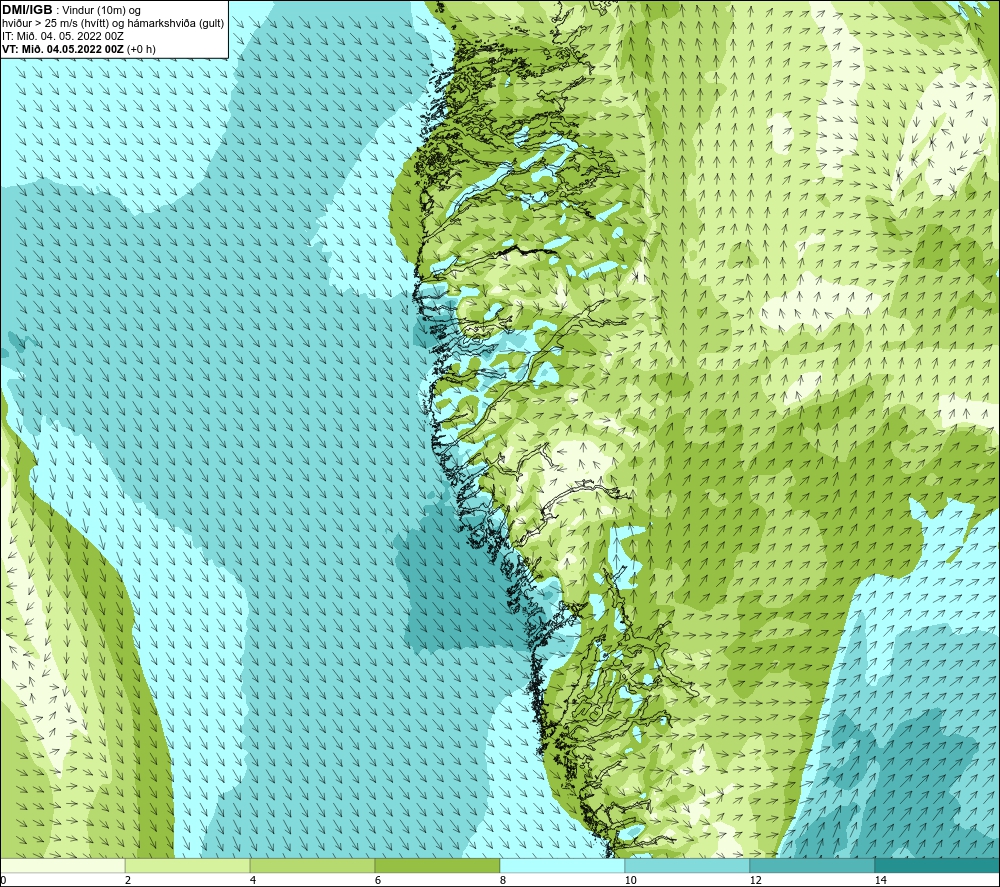Click the "DMI/IGB" title text
This screenshot has height=887, width=1000.
coord(27,10)
